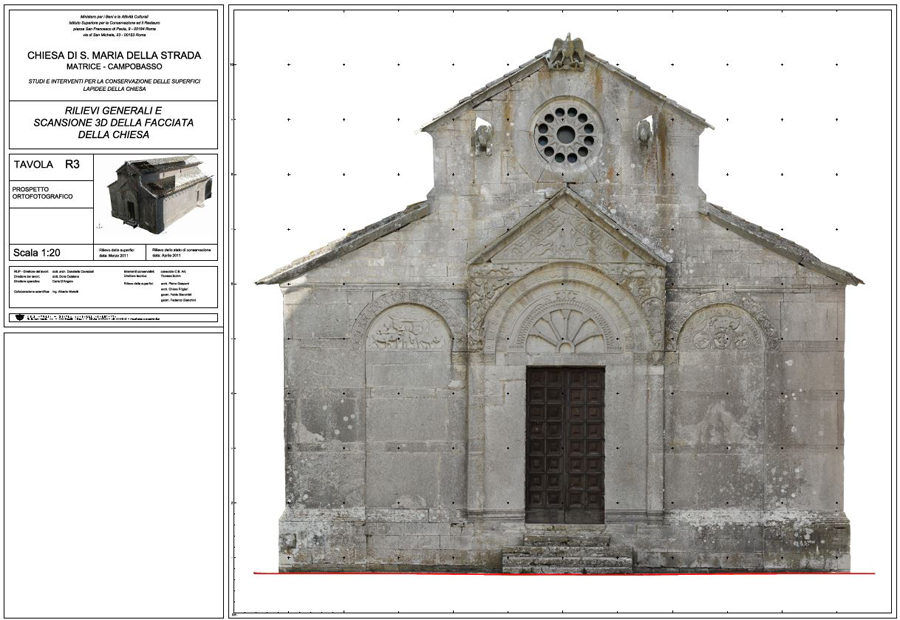Click the 3D church model thumbnail
900x620 pixels.
pos(160,195)
